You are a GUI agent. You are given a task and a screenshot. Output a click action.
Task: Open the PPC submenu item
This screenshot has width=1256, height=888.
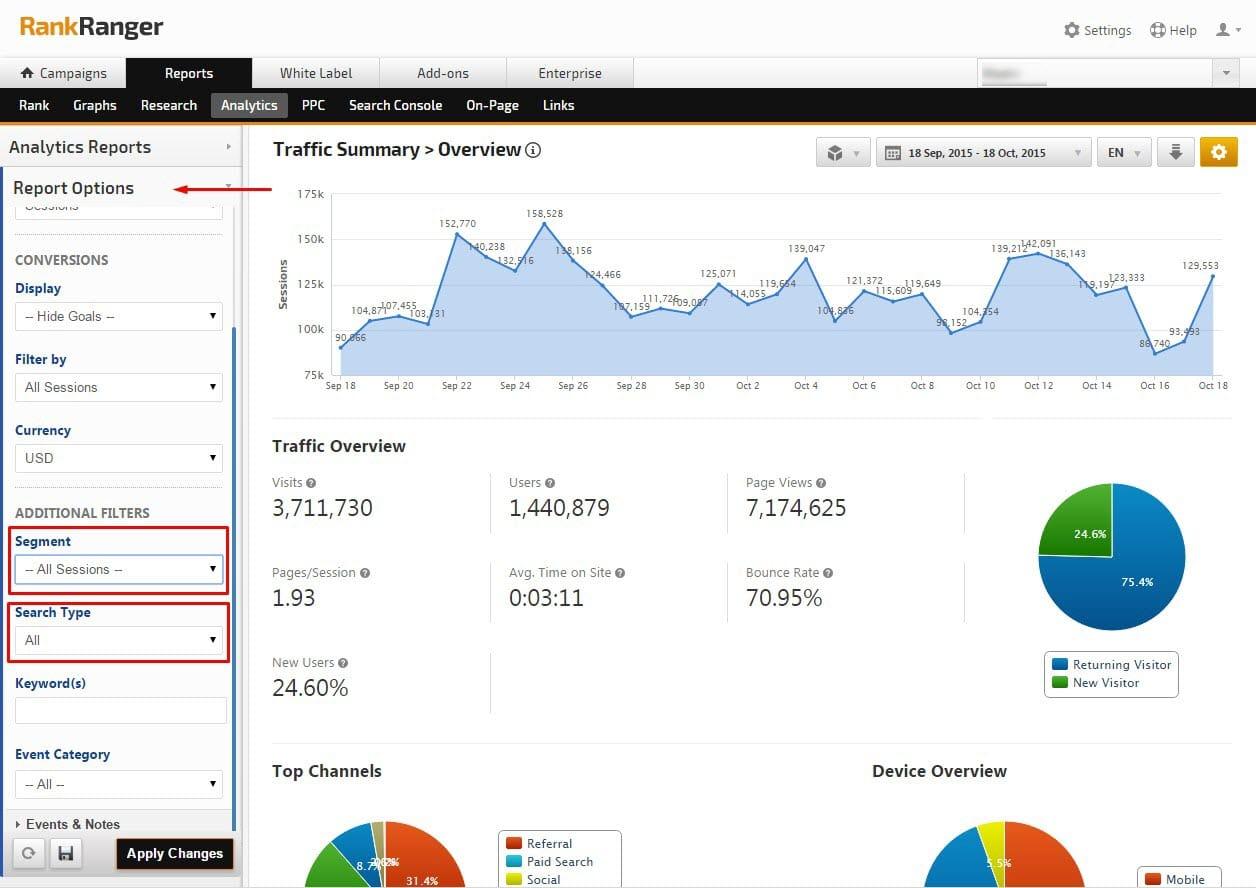313,105
